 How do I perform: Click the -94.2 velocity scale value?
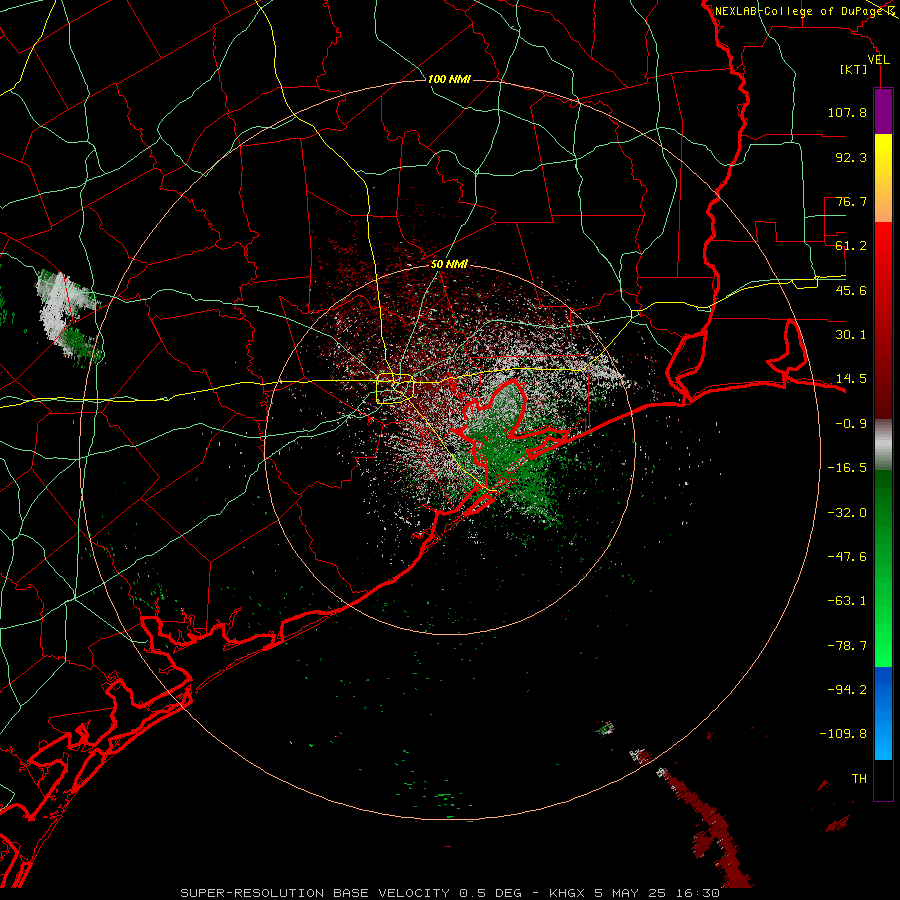(847, 689)
